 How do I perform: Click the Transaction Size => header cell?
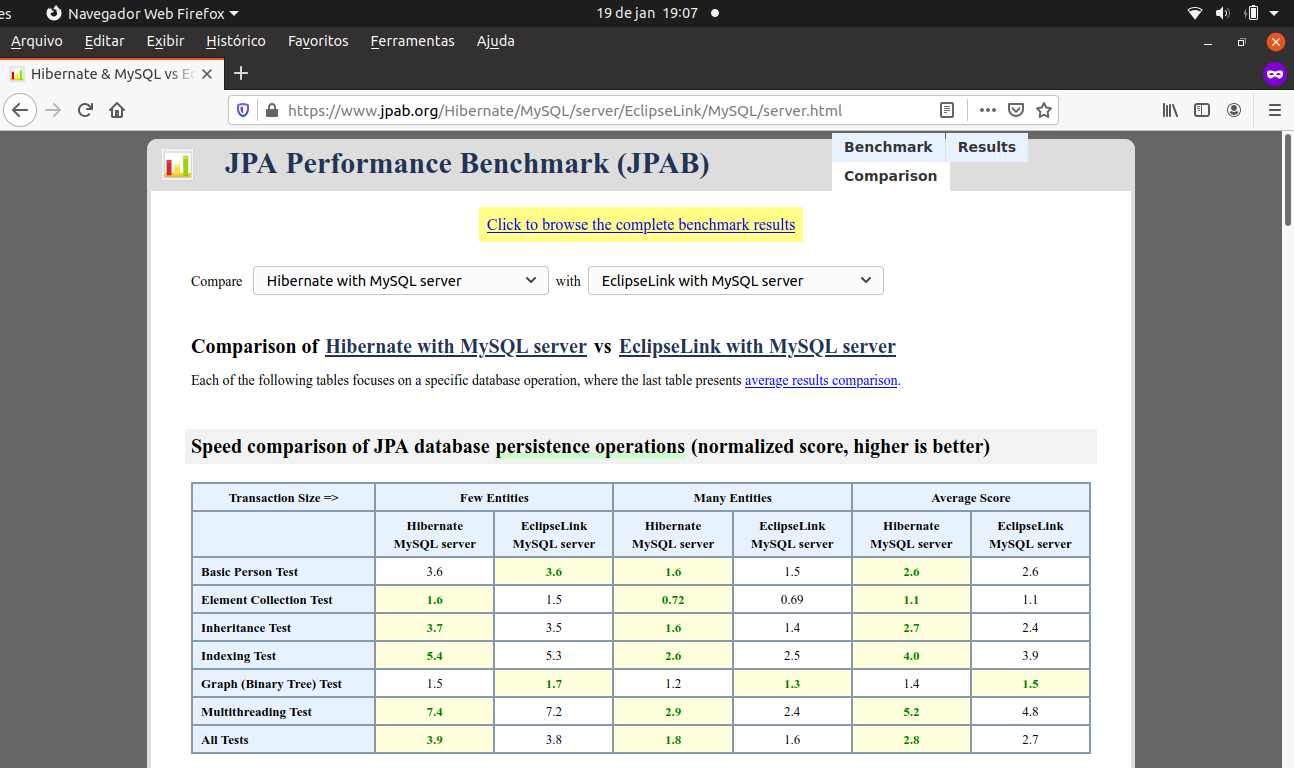pyautogui.click(x=283, y=498)
